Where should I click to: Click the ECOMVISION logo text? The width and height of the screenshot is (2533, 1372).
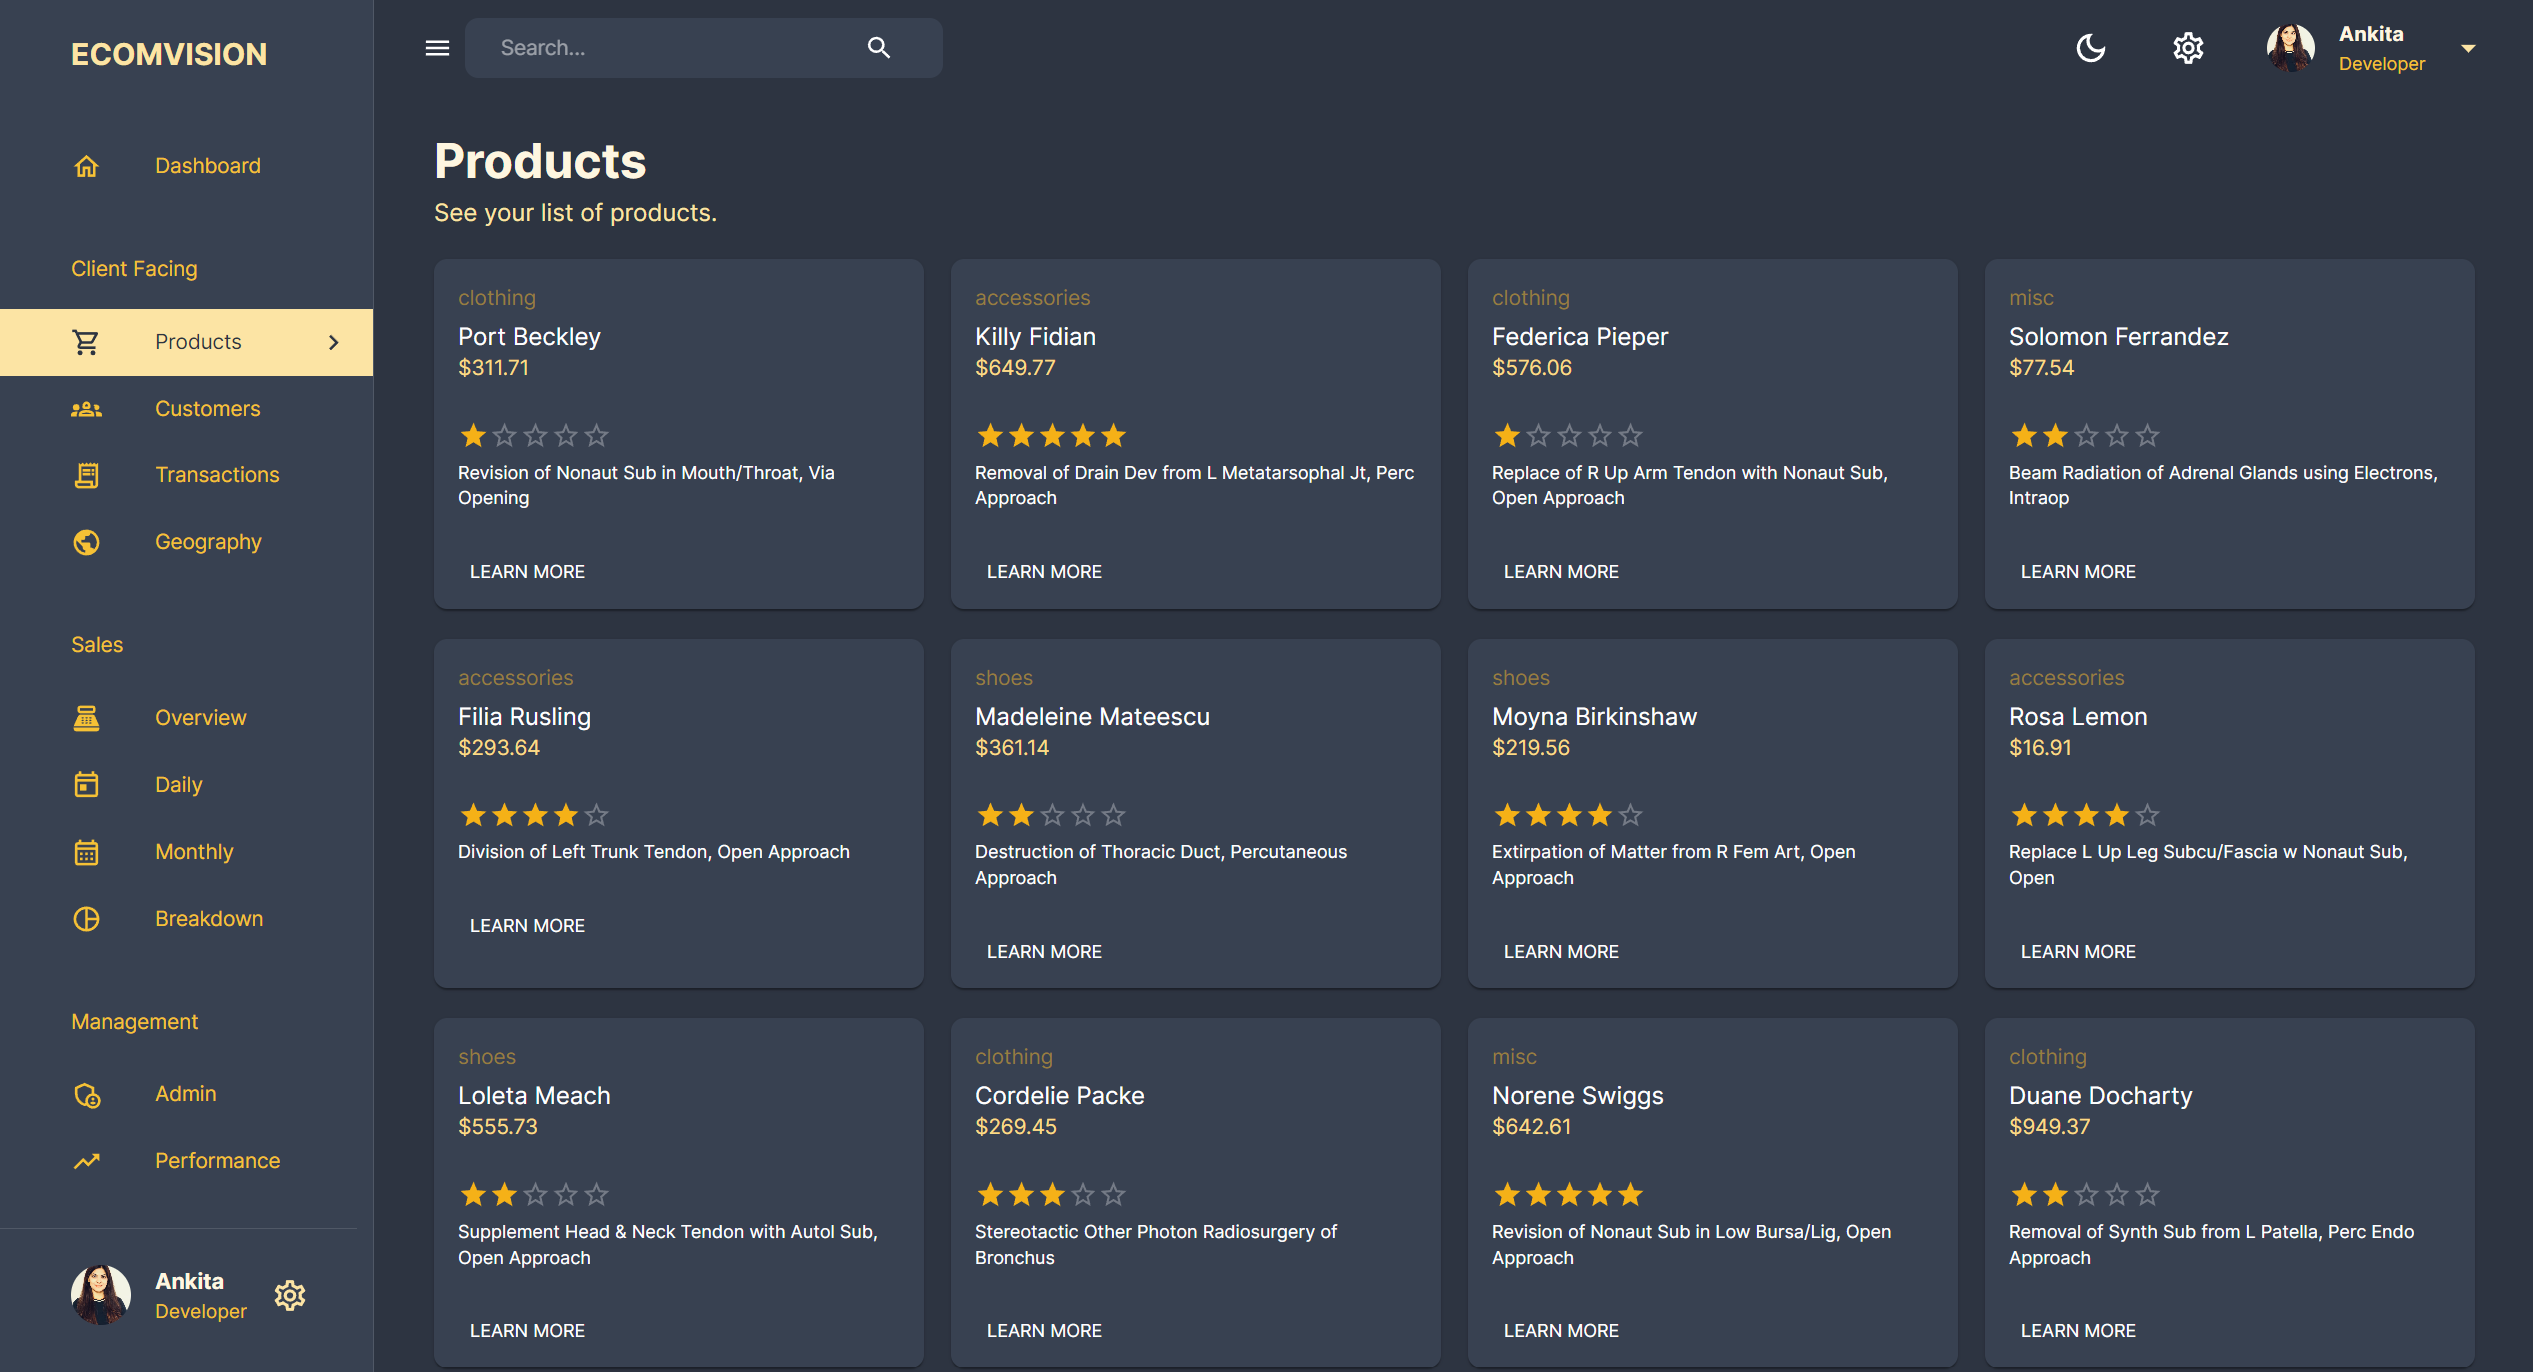pos(169,54)
